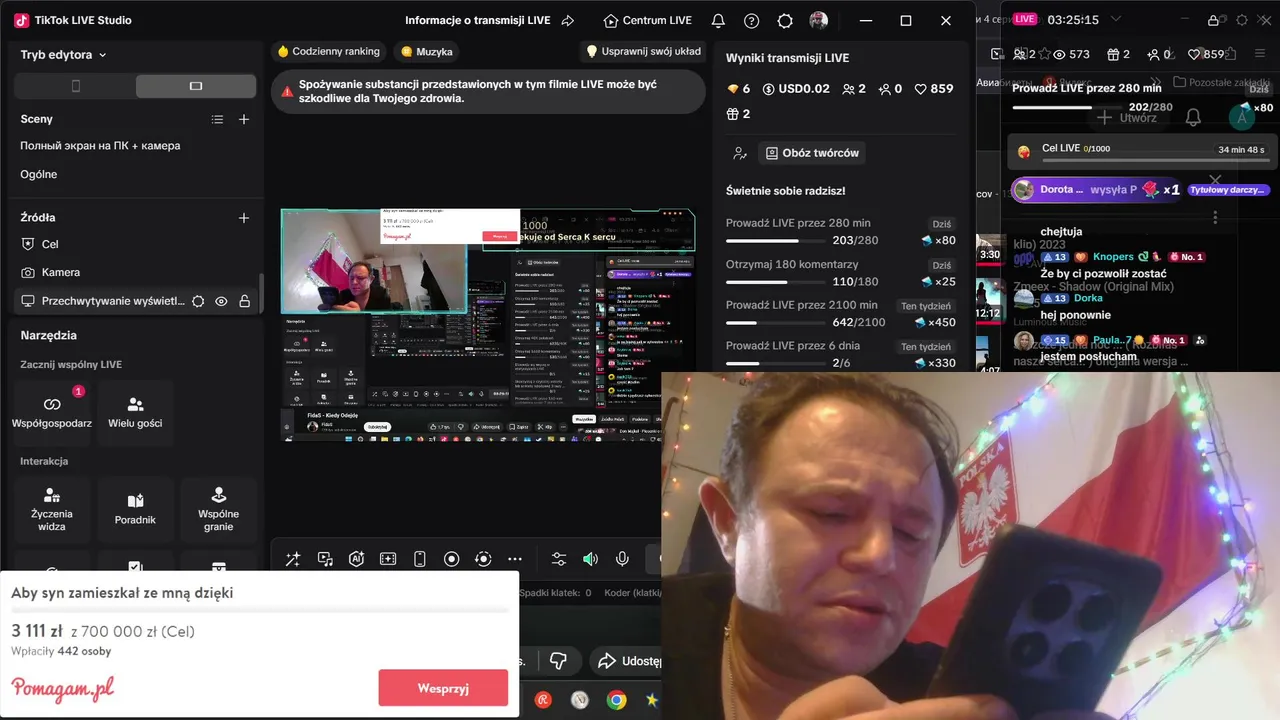Open AI tools hexagon icon
The width and height of the screenshot is (1280, 720).
(x=356, y=559)
